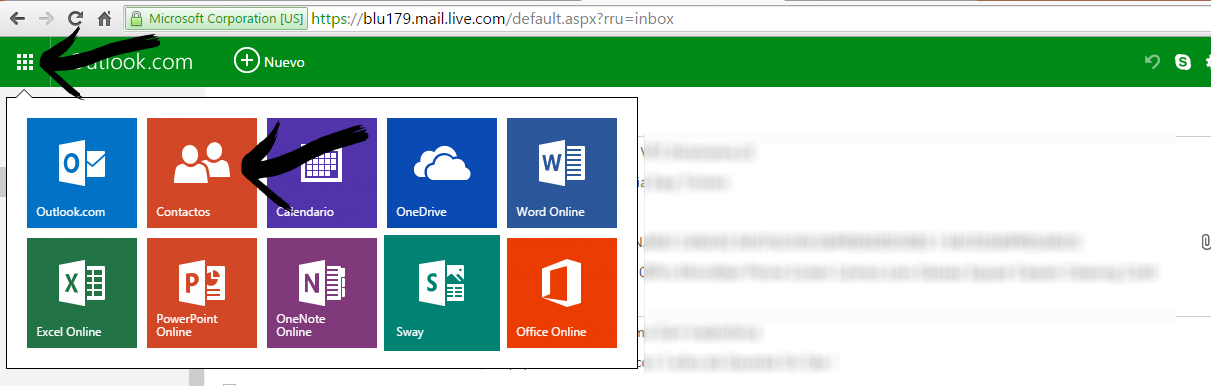Launch the Sway tile
This screenshot has width=1211, height=386.
pyautogui.click(x=442, y=293)
